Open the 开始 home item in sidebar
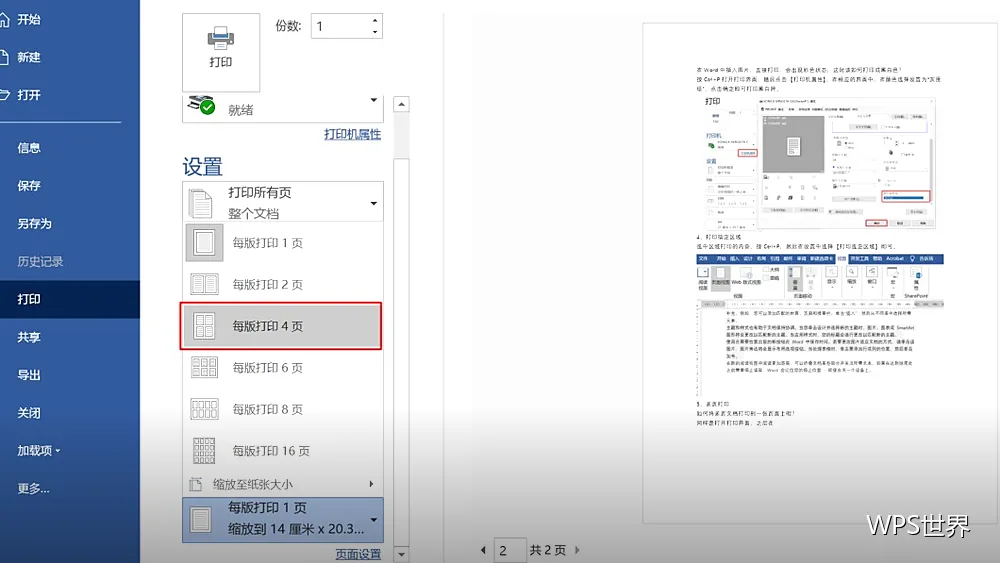The image size is (1000, 563). [70, 20]
